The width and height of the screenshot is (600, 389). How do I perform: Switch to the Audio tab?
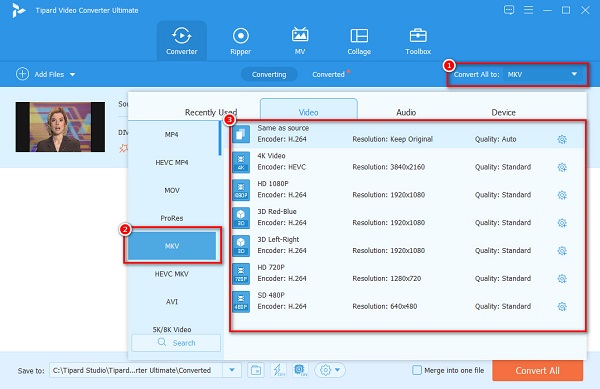coord(406,112)
